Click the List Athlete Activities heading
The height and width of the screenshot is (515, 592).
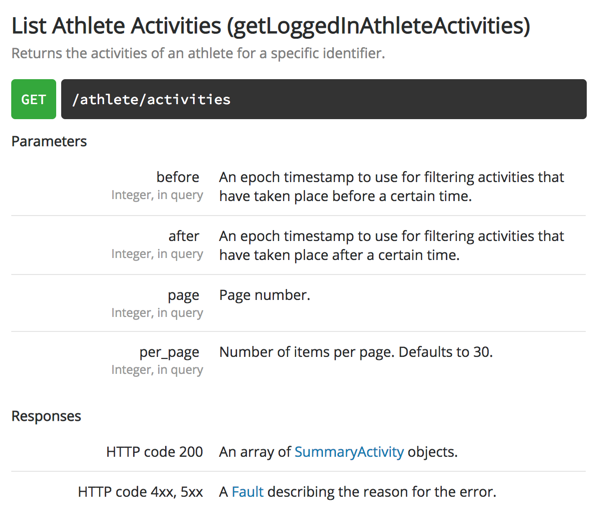tap(271, 26)
